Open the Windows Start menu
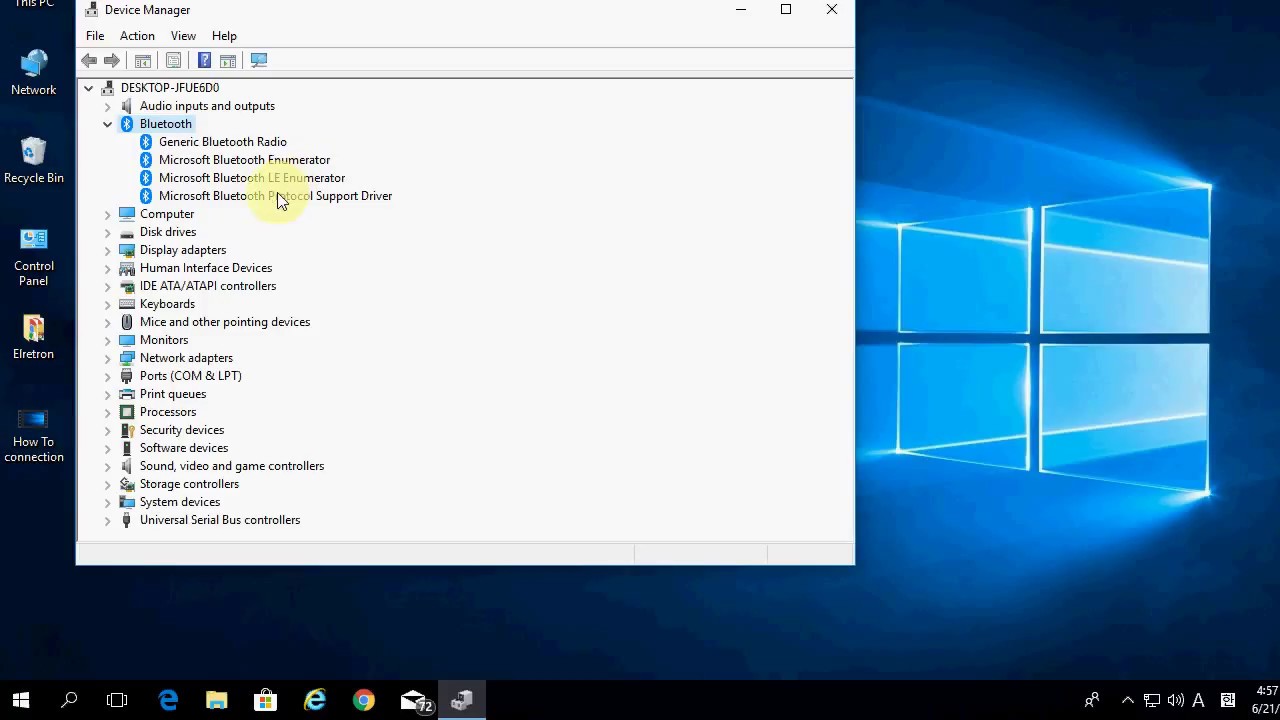Image resolution: width=1280 pixels, height=720 pixels. click(x=21, y=700)
